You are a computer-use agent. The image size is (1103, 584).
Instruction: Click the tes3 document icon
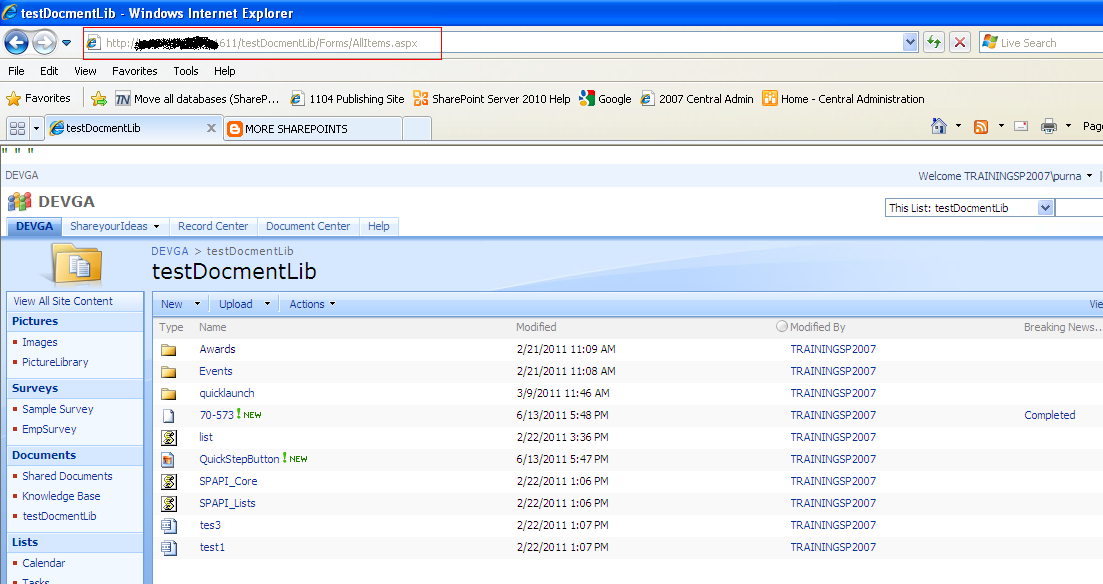[x=169, y=526]
